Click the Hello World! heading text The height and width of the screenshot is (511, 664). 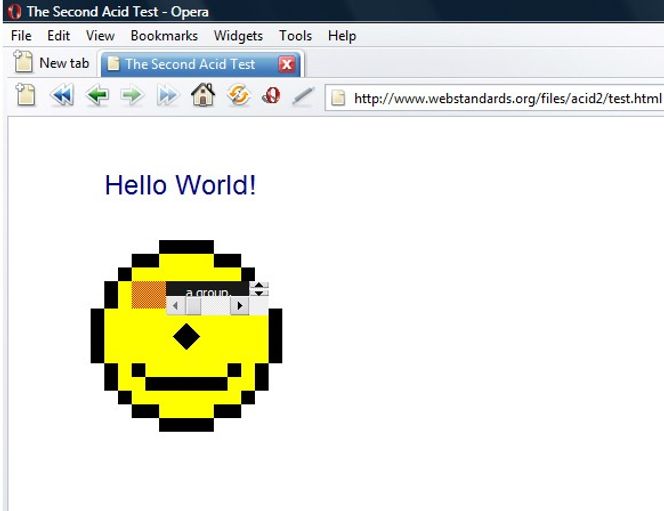[x=180, y=185]
